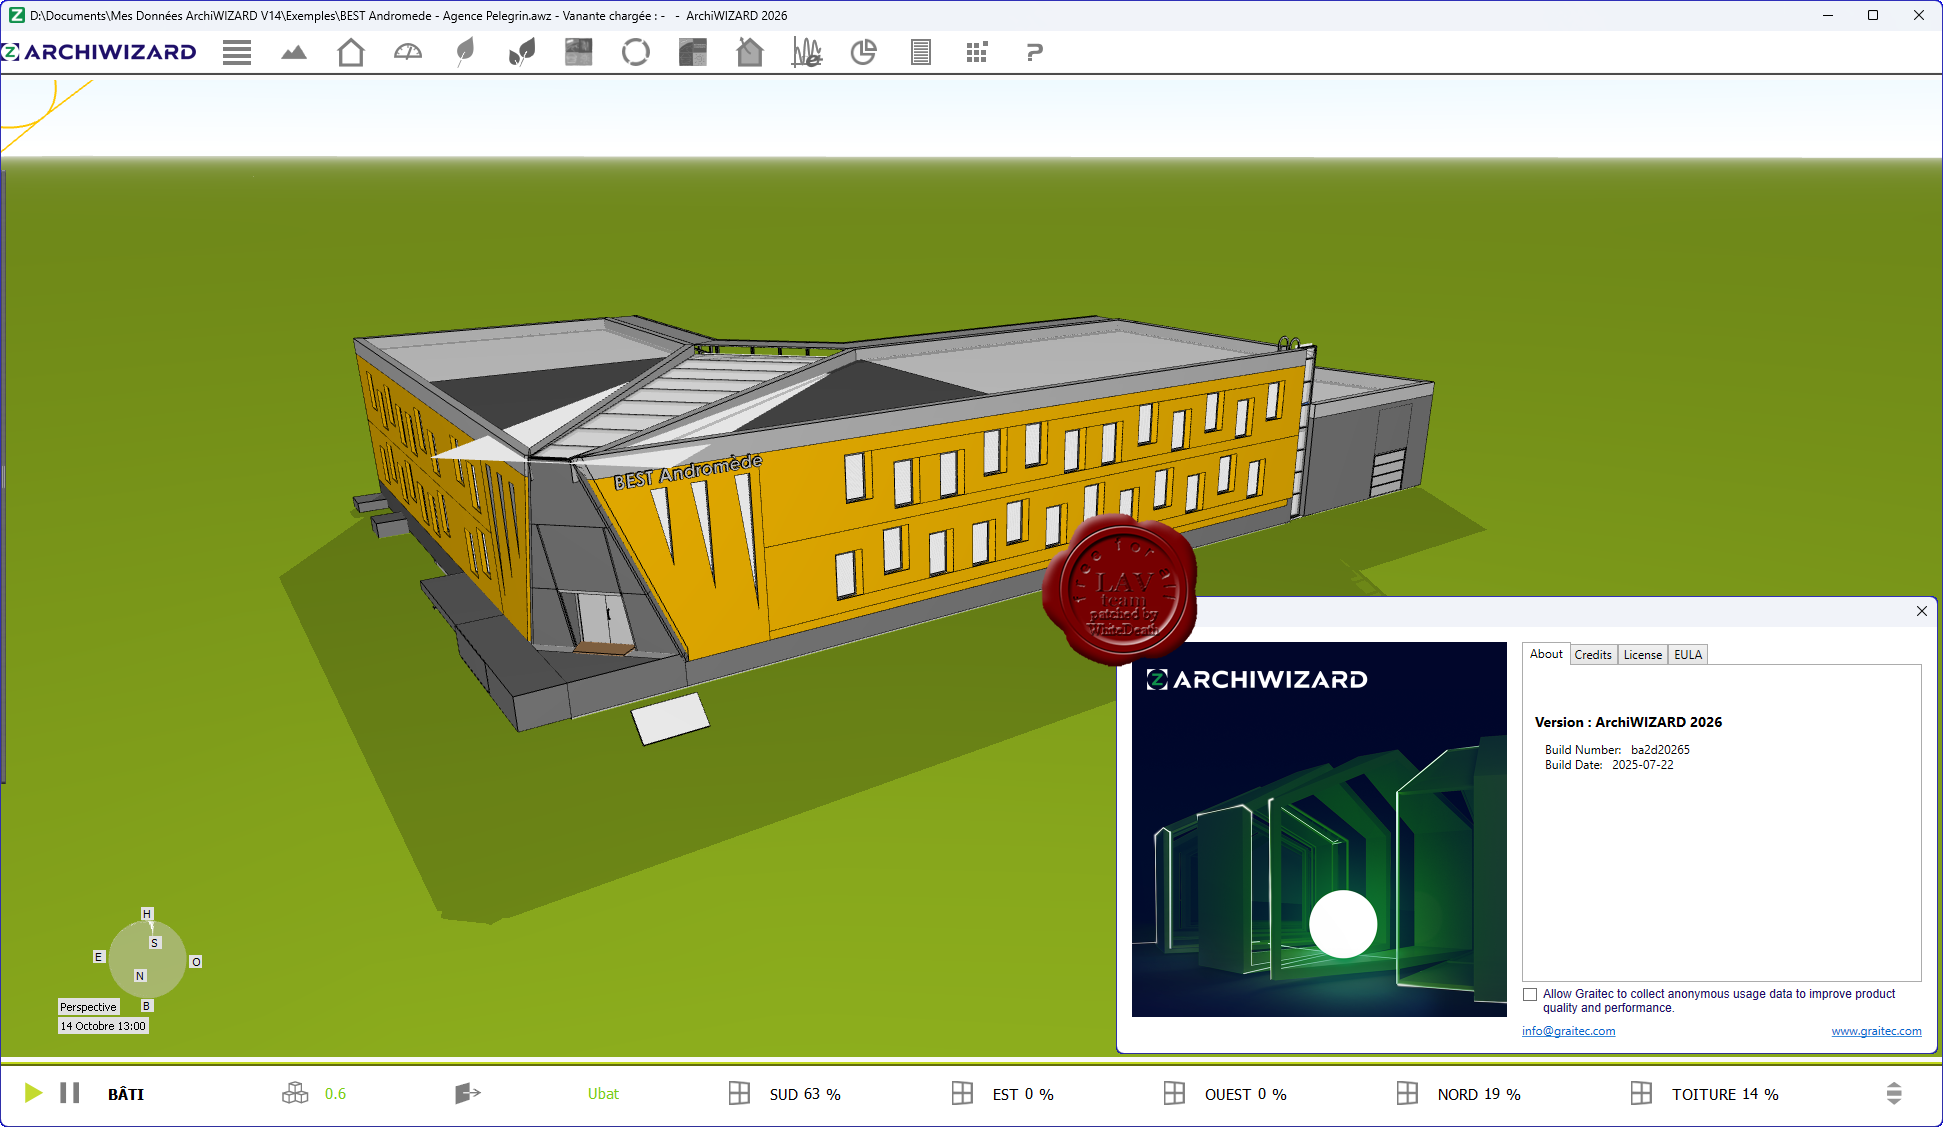Viewport: 1943px width, 1127px height.
Task: Open the circular ring toolbar icon
Action: (636, 53)
